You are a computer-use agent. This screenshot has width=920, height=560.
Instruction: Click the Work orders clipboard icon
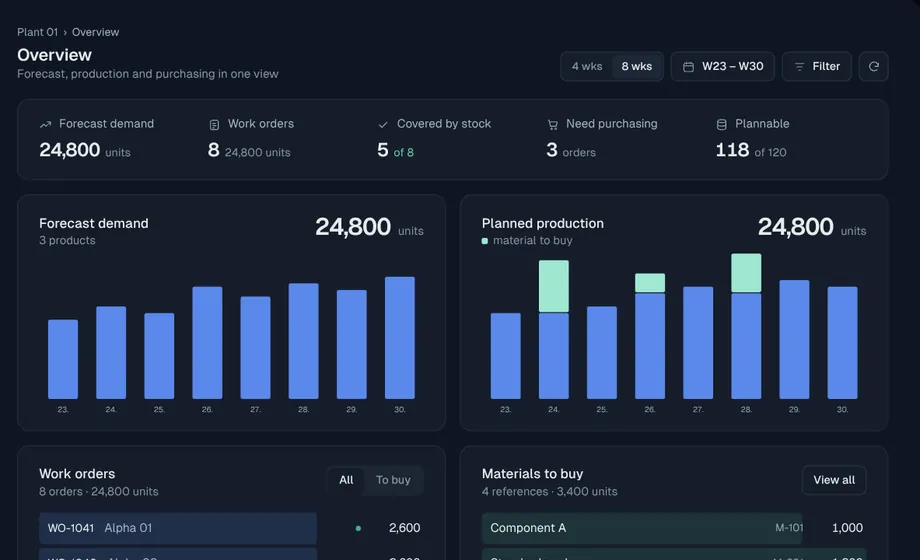(x=214, y=124)
